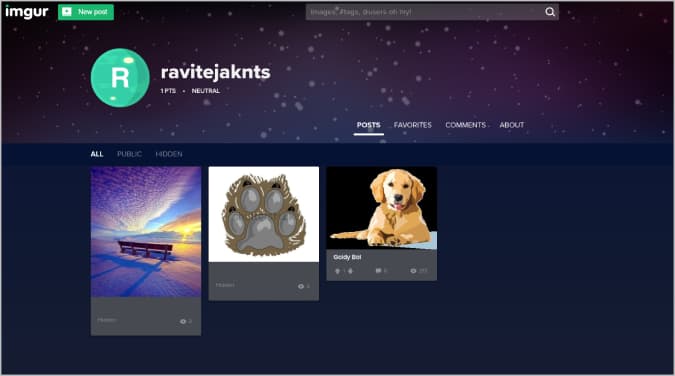This screenshot has height=376, width=675.
Task: Upvote the Goldy Boi post
Action: pyautogui.click(x=338, y=271)
